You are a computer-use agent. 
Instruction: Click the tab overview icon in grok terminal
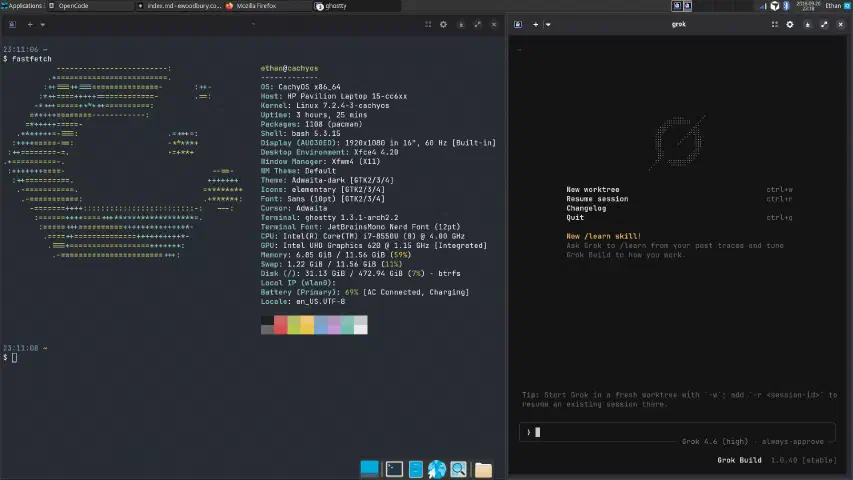(518, 24)
